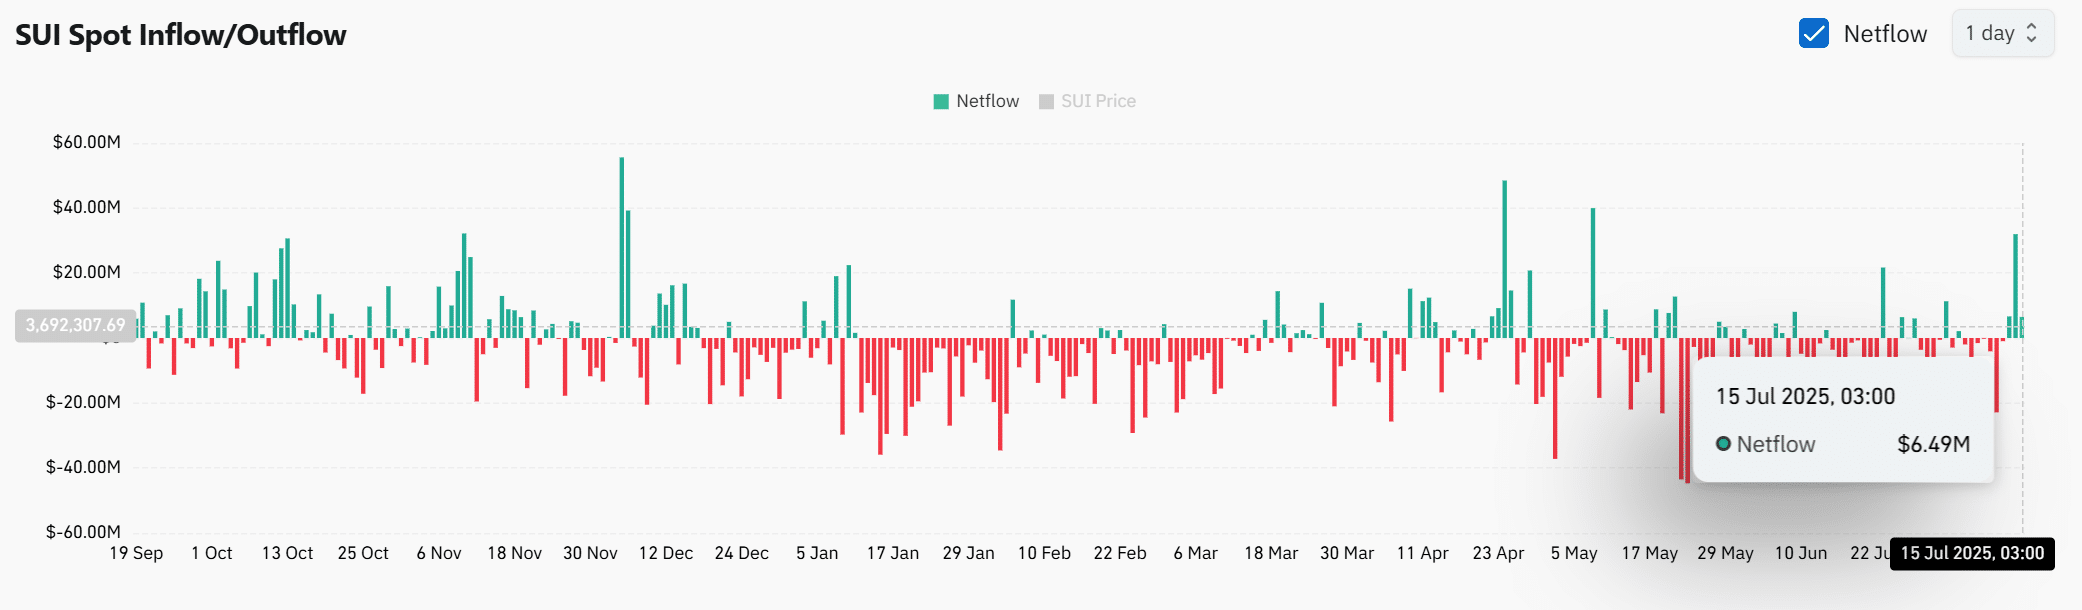Viewport: 2082px width, 610px height.
Task: Toggle the Netflow series via legend text
Action: point(987,101)
